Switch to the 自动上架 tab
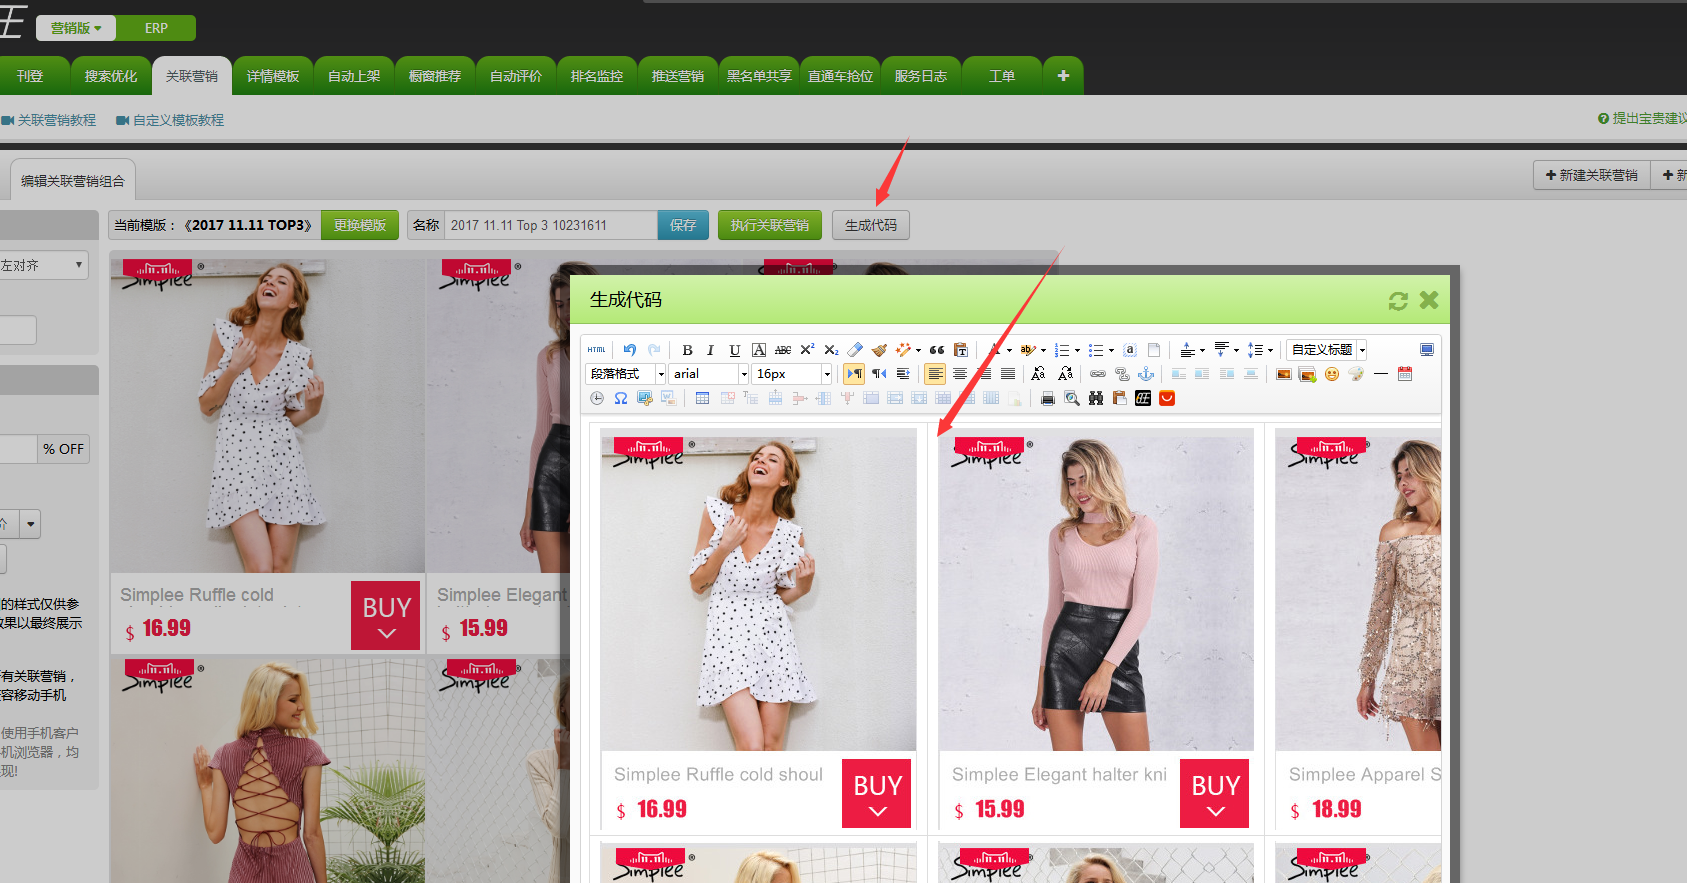This screenshot has height=883, width=1687. point(354,76)
